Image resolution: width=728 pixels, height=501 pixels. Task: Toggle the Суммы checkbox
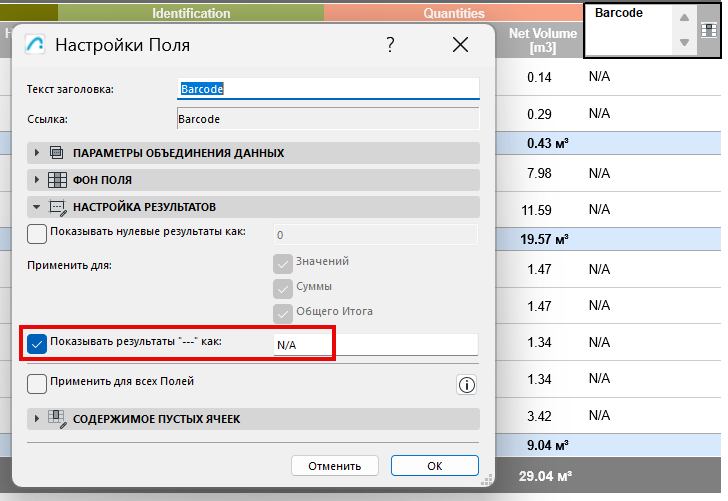(283, 289)
